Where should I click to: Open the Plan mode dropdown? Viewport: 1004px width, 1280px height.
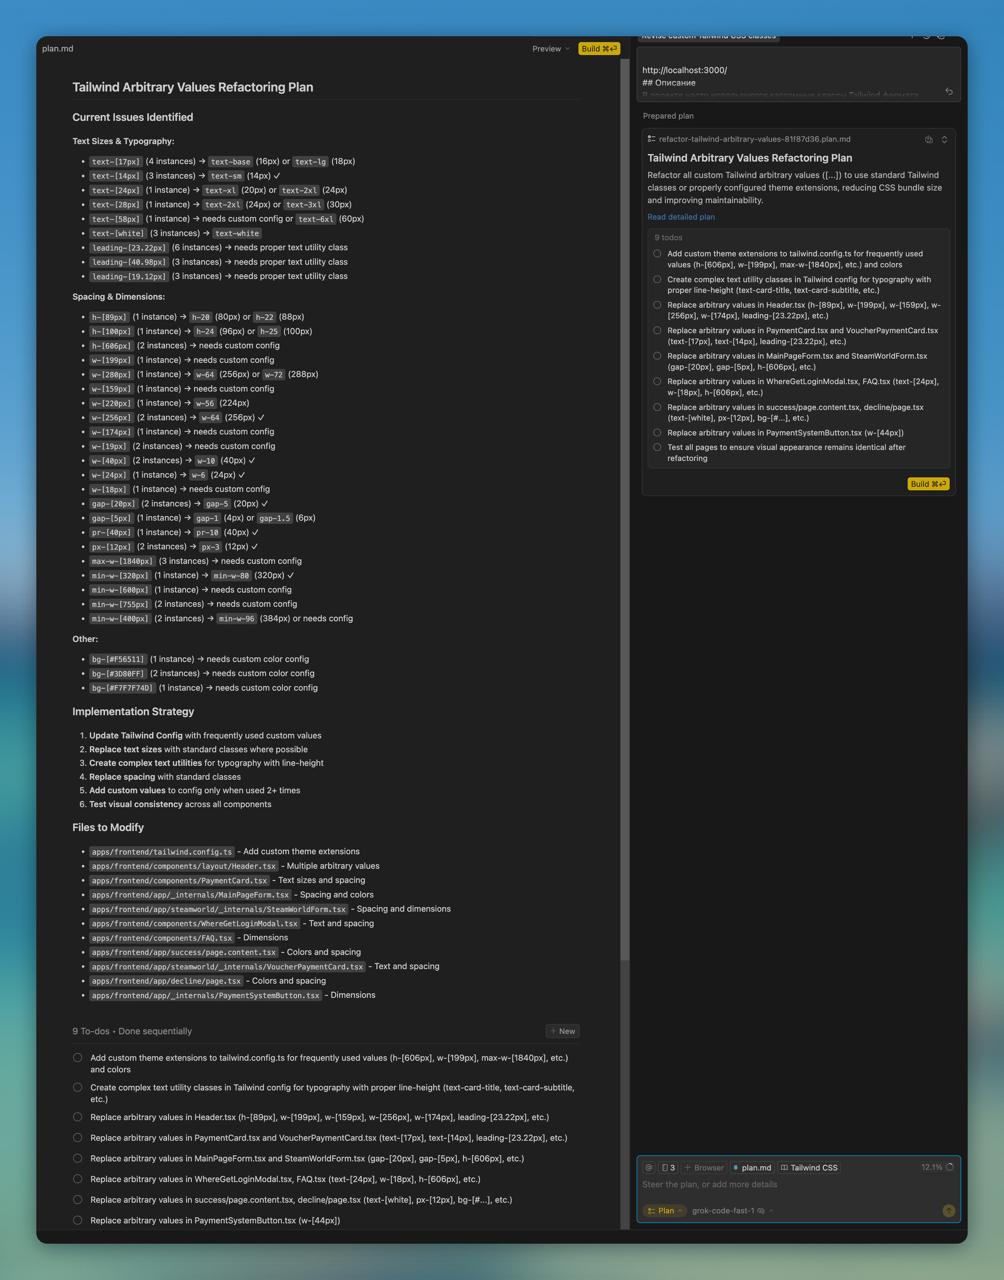click(x=665, y=1210)
